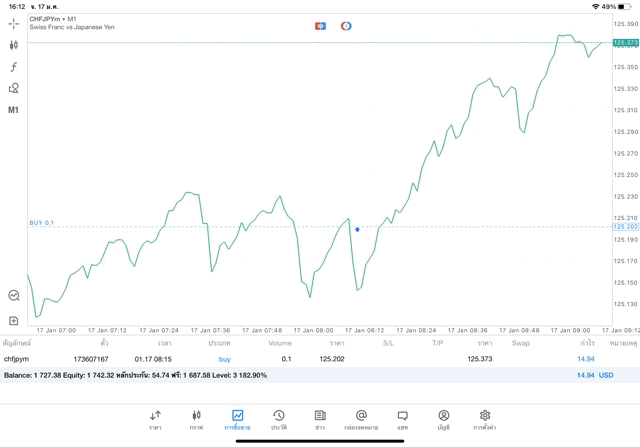Open the Mailbox (กล่องจดหมาย) tab
Image resolution: width=640 pixels, height=447 pixels.
click(361, 420)
